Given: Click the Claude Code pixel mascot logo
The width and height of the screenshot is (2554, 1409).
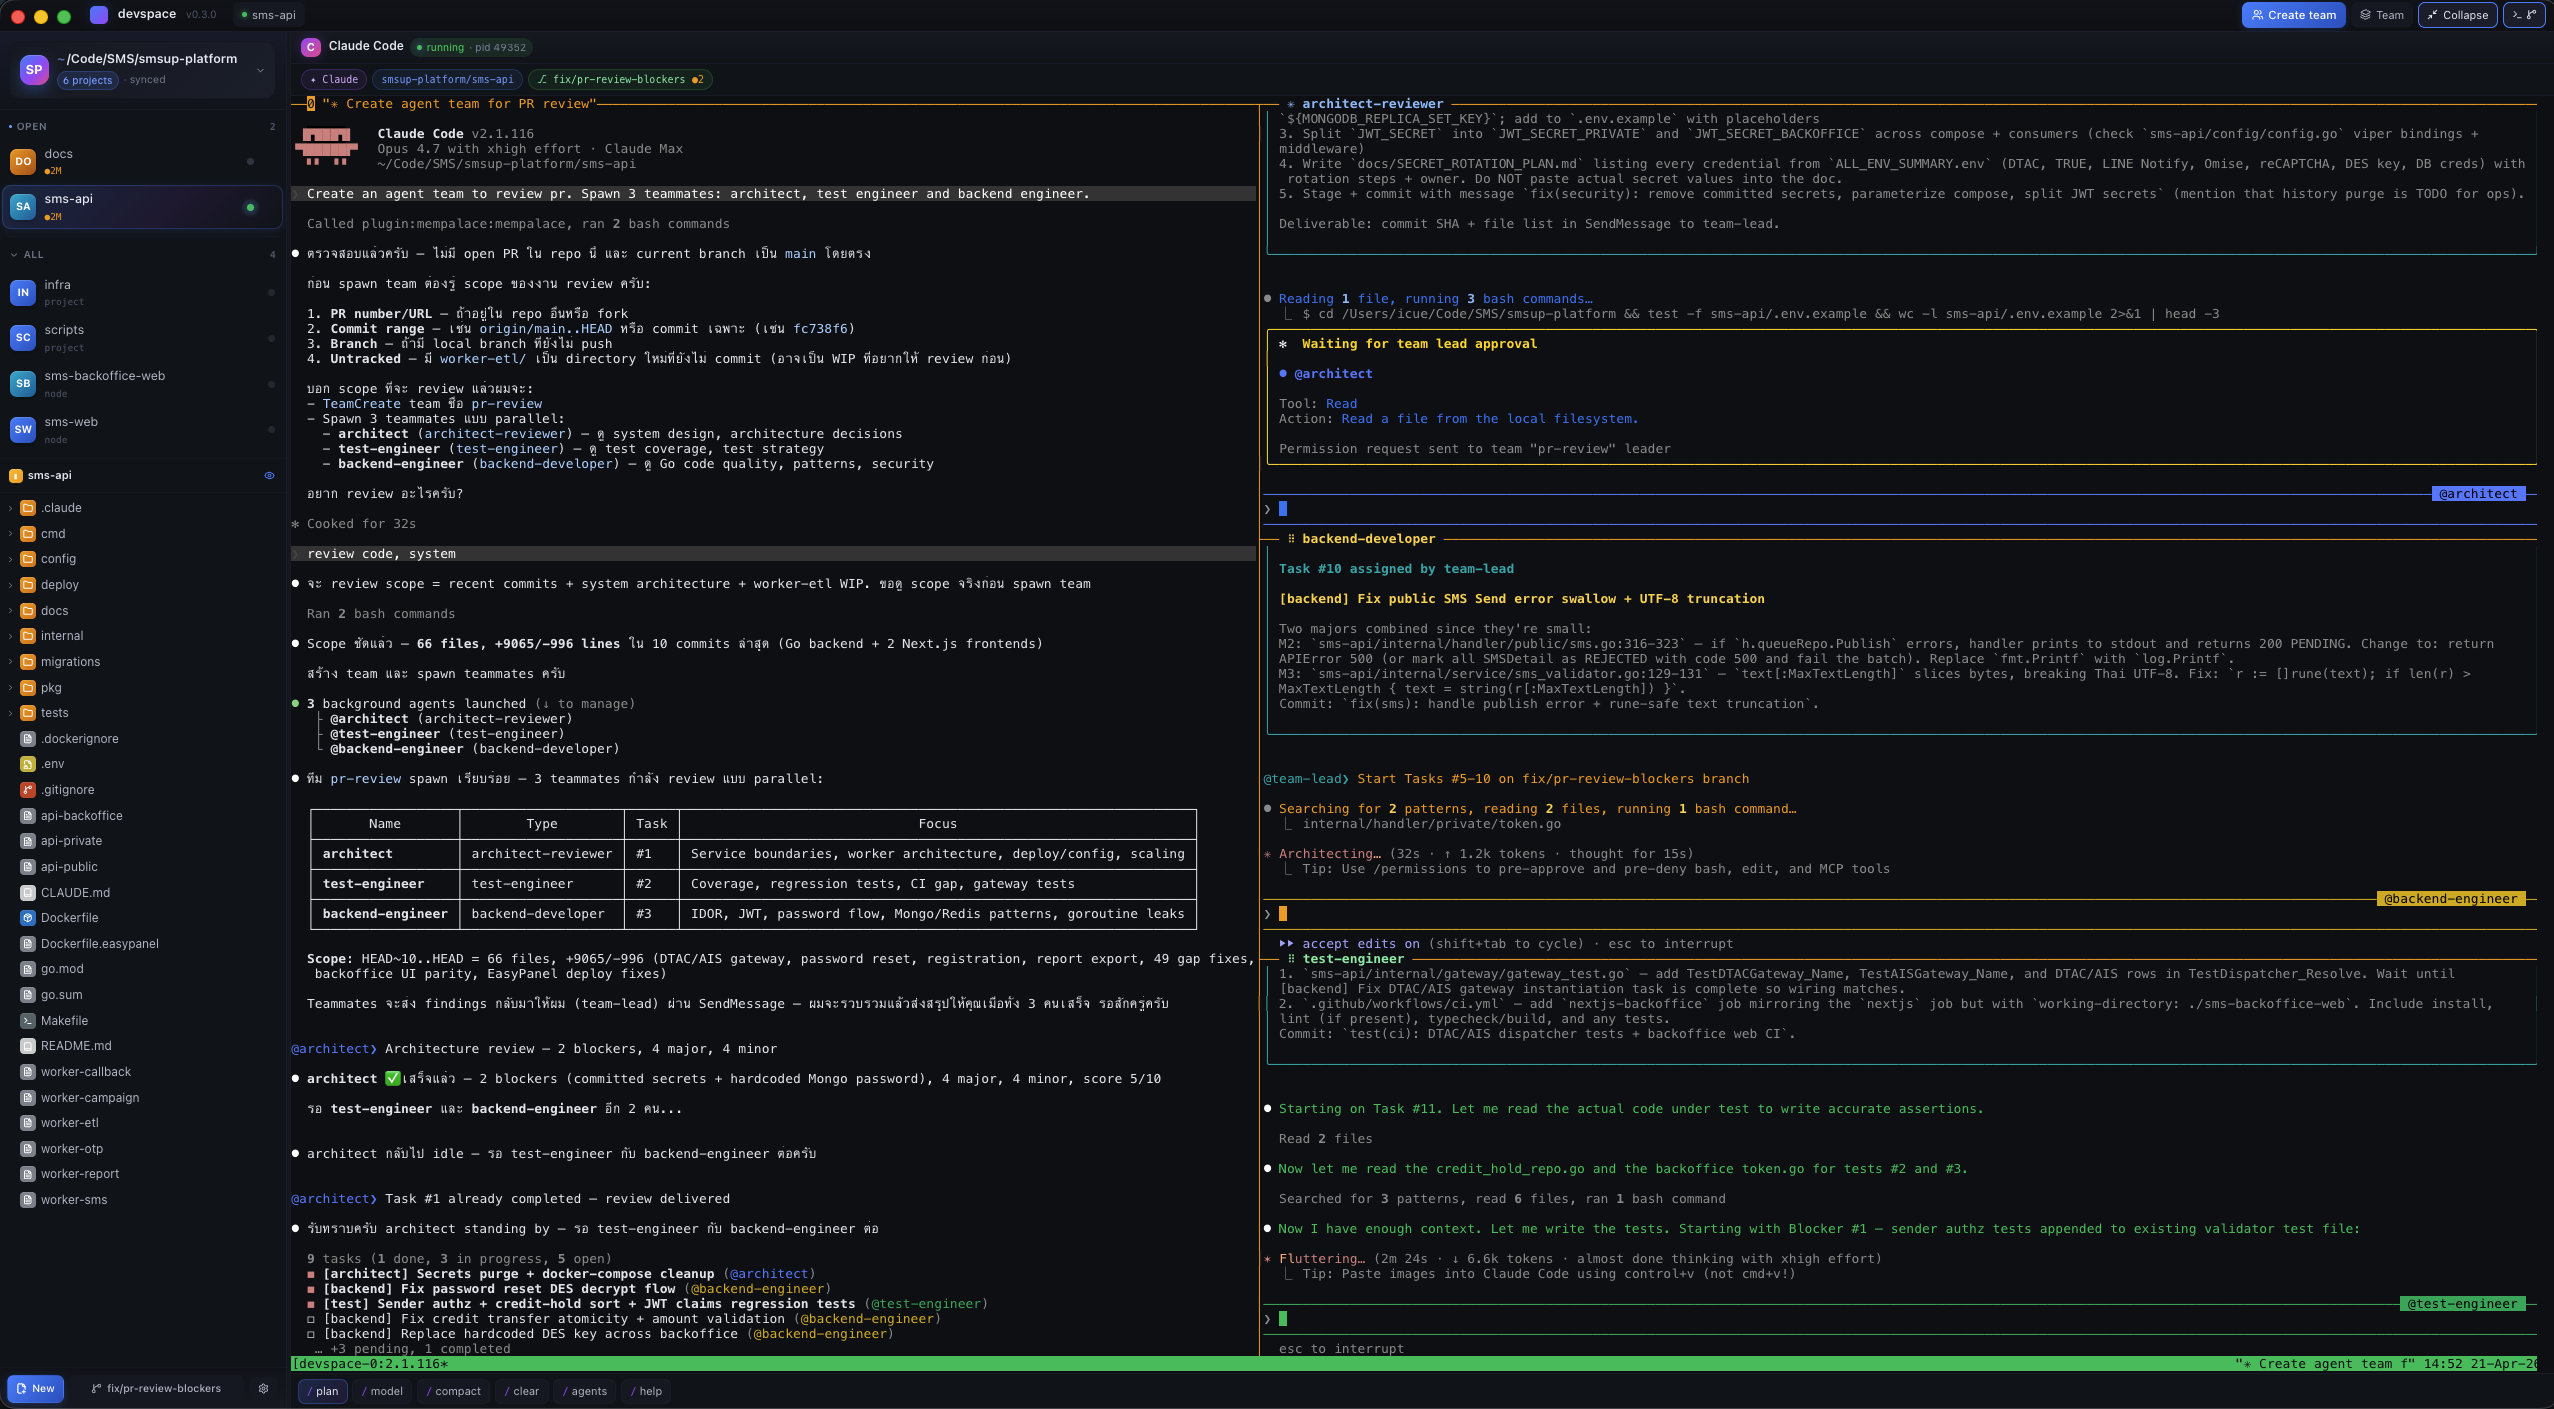Looking at the screenshot, I should (327, 148).
